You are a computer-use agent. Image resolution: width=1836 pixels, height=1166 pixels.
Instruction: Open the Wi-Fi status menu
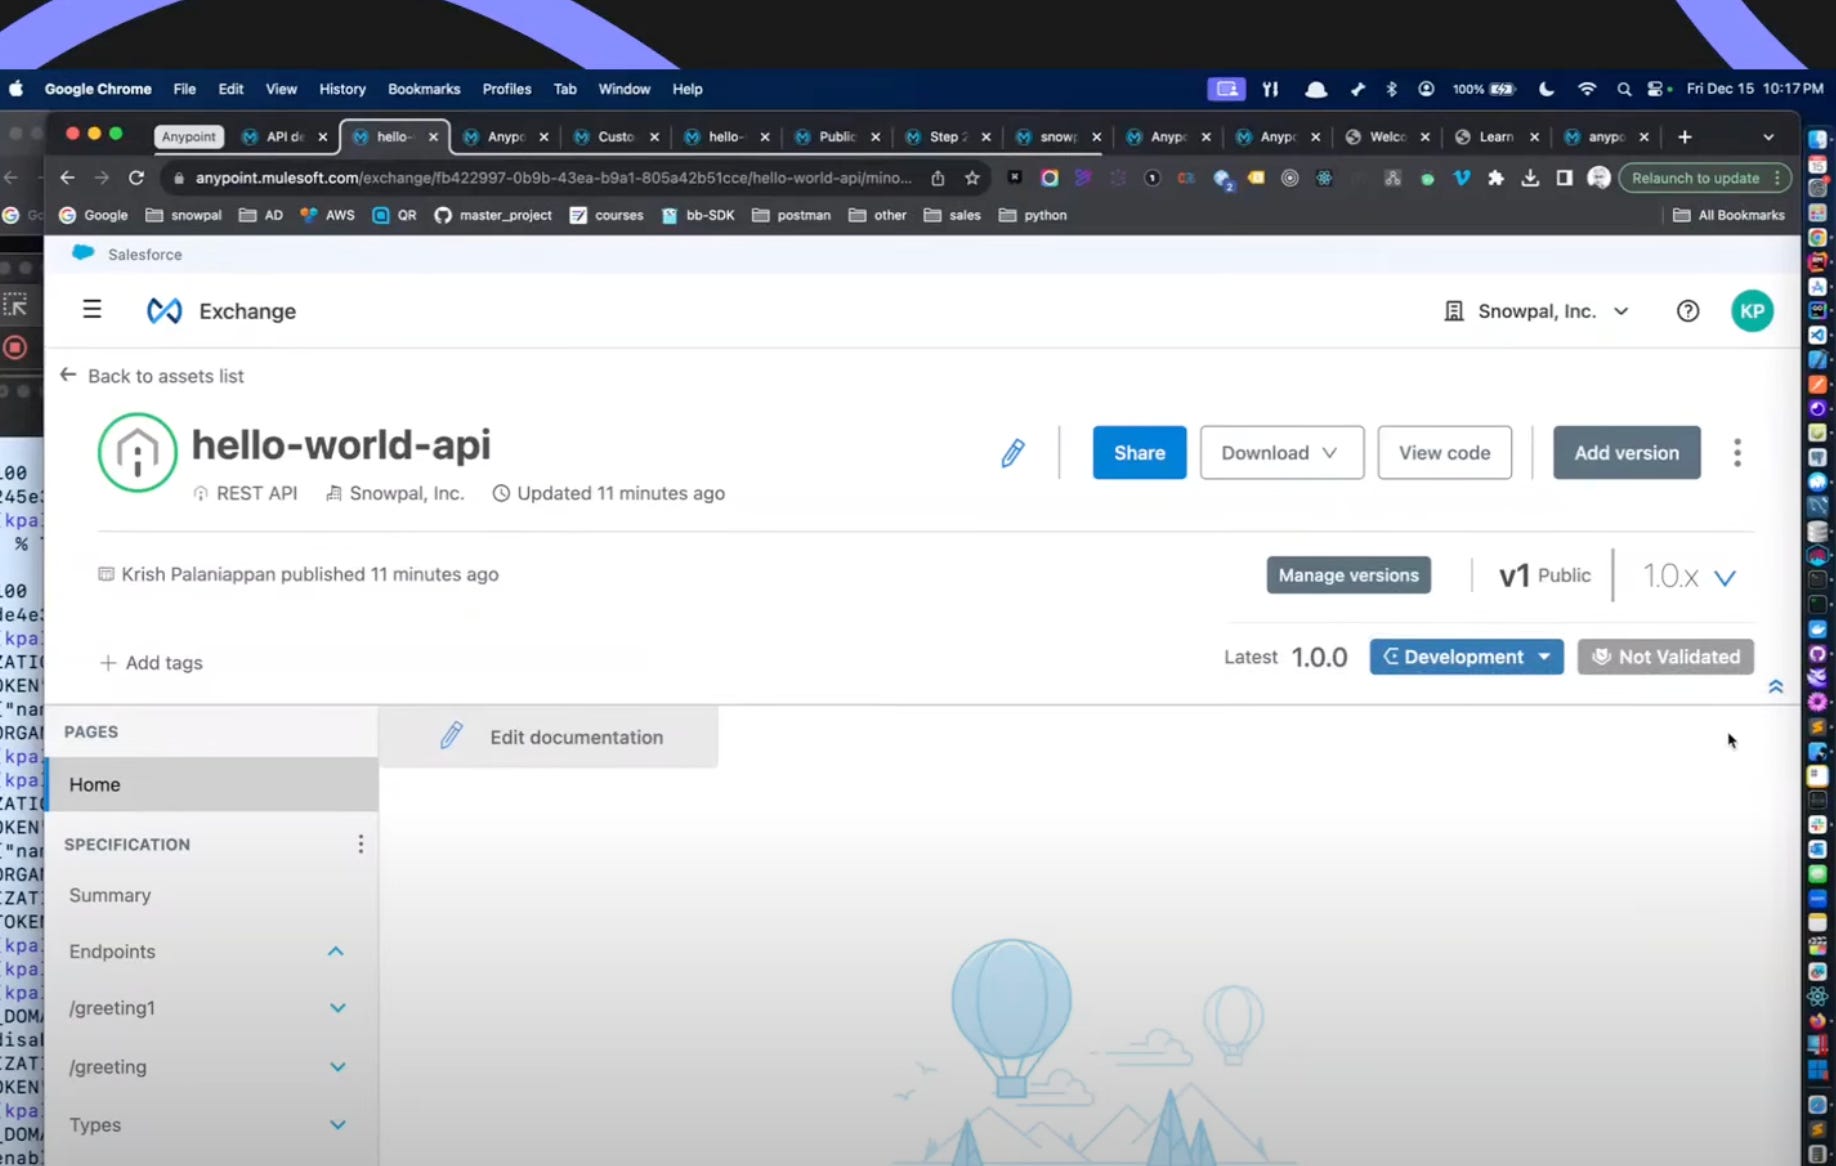coord(1587,89)
